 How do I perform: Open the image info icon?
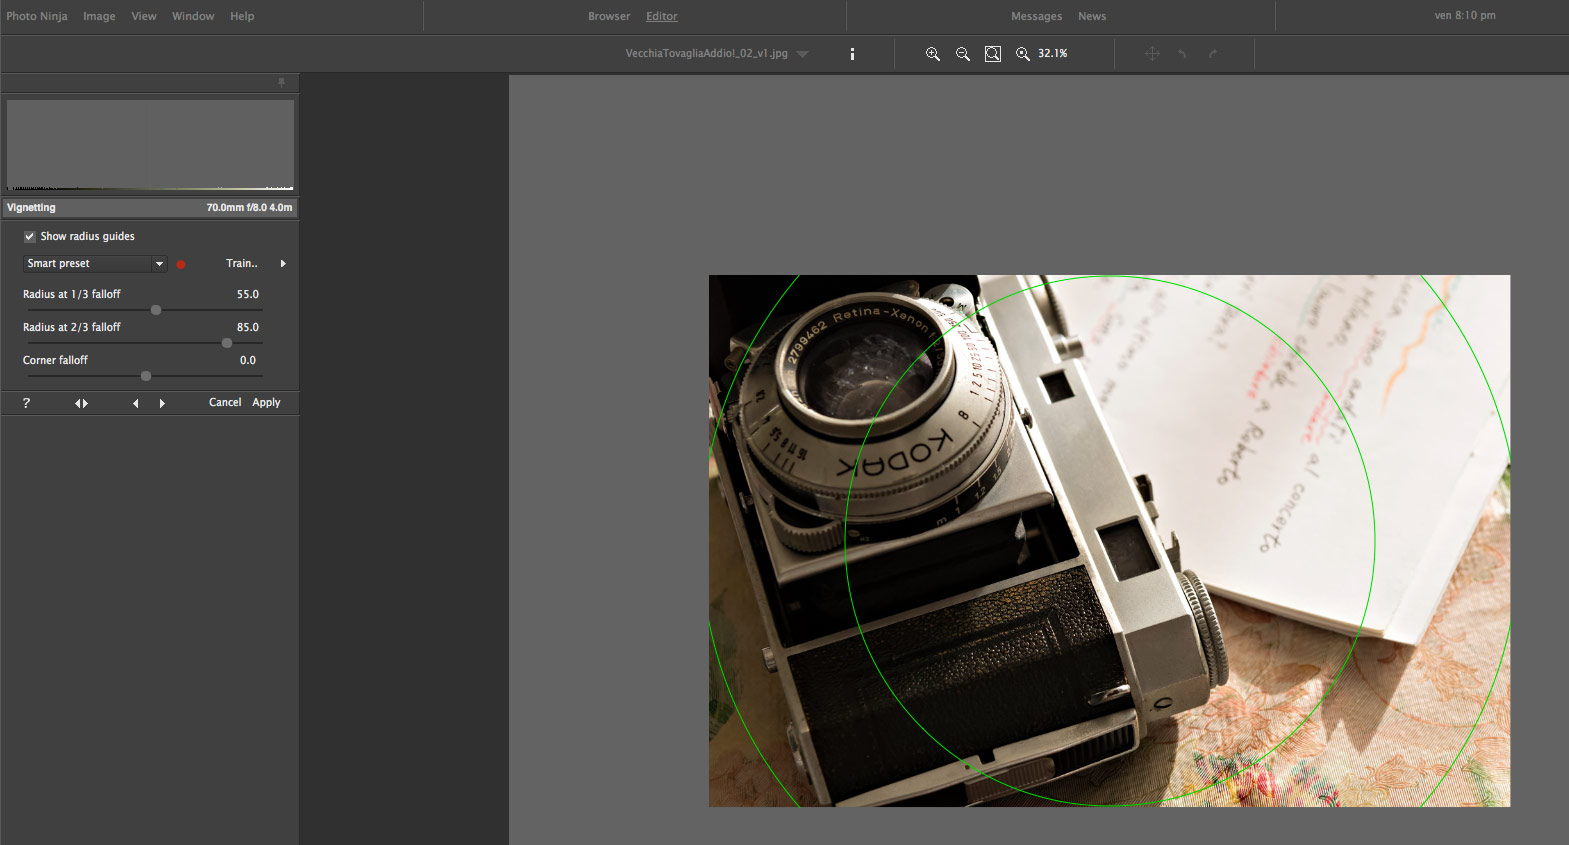852,54
